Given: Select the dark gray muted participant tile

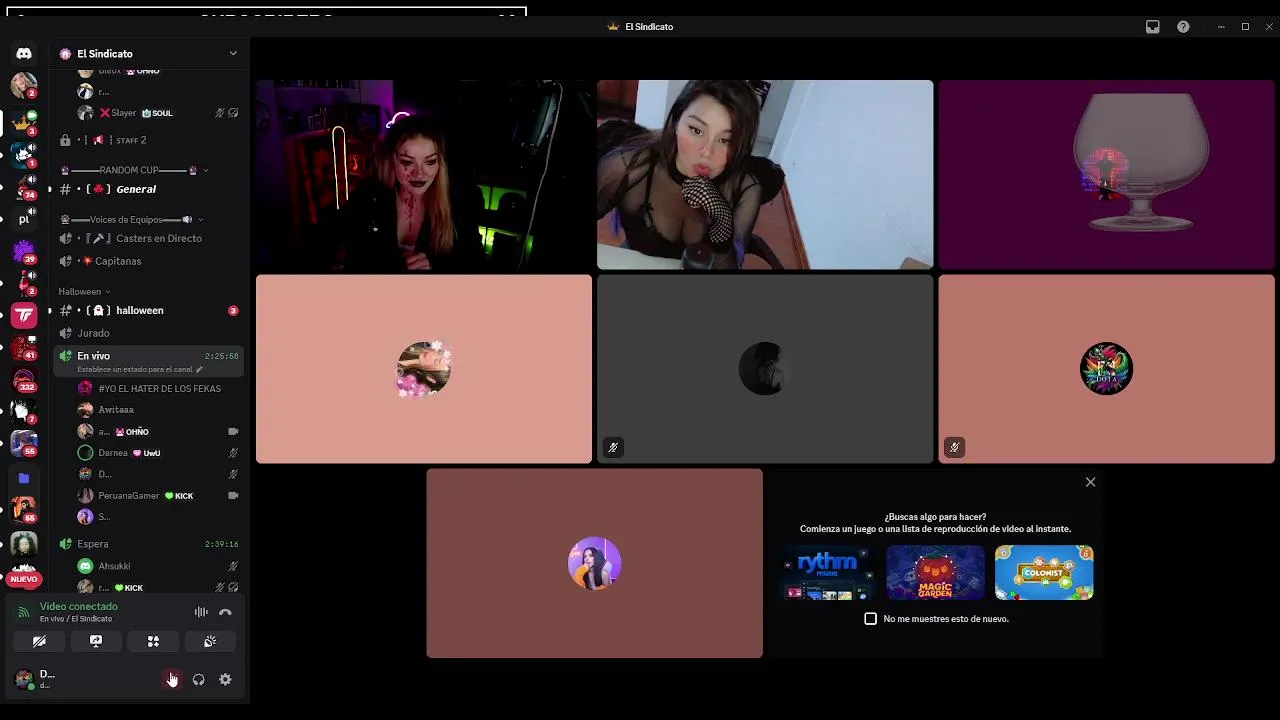Looking at the screenshot, I should click(x=765, y=369).
